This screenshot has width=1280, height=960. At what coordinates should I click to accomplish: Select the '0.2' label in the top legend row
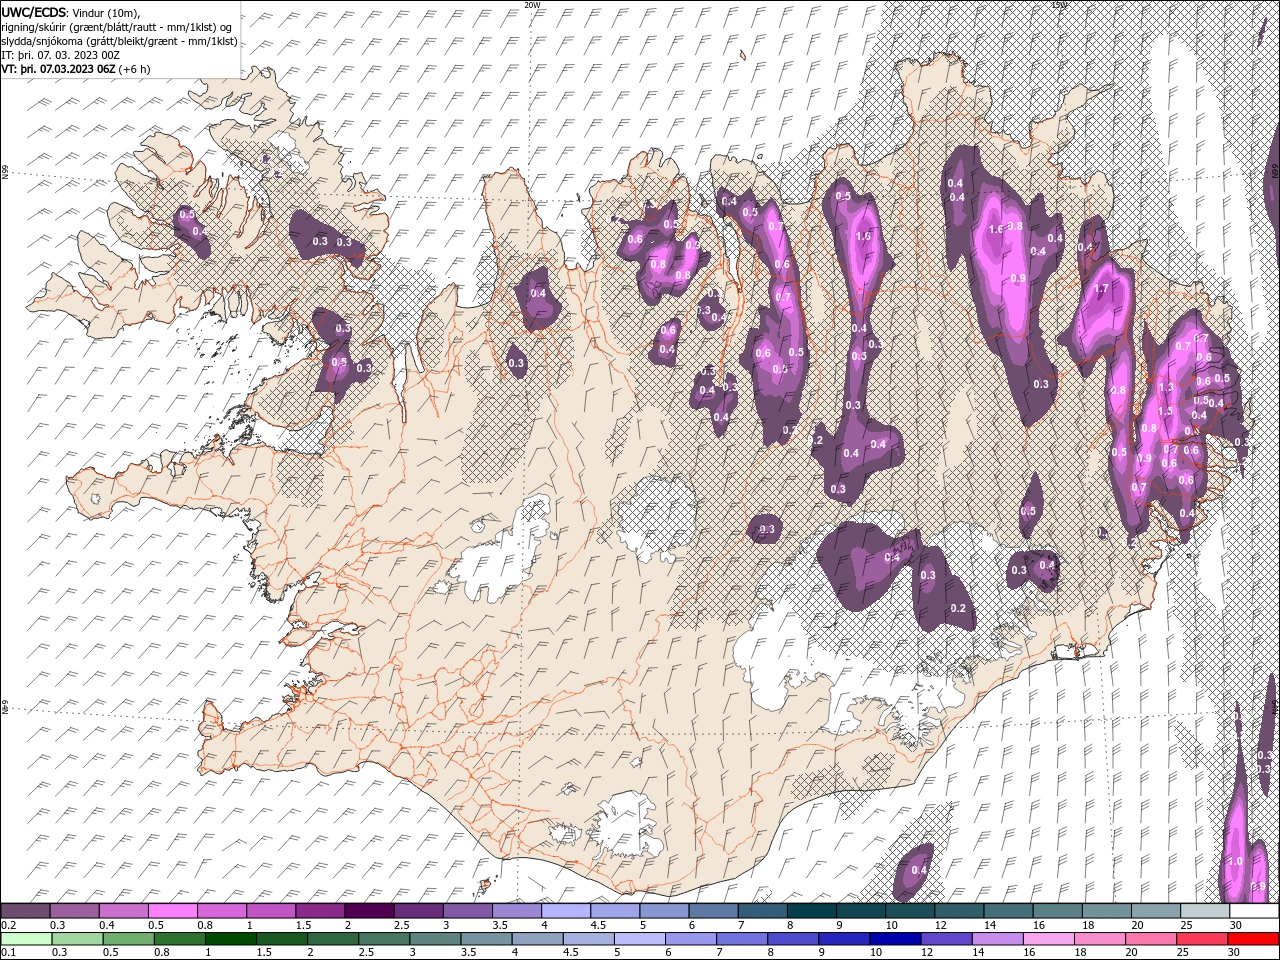pyautogui.click(x=8, y=925)
